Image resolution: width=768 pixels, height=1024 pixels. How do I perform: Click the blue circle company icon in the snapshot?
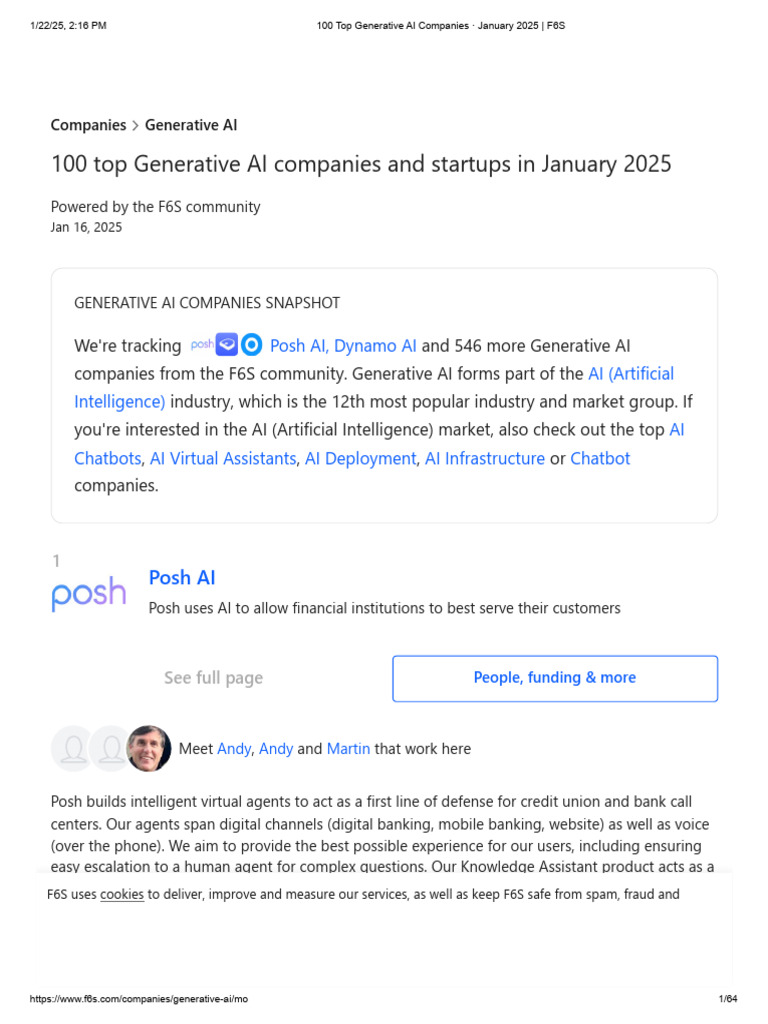(252, 345)
